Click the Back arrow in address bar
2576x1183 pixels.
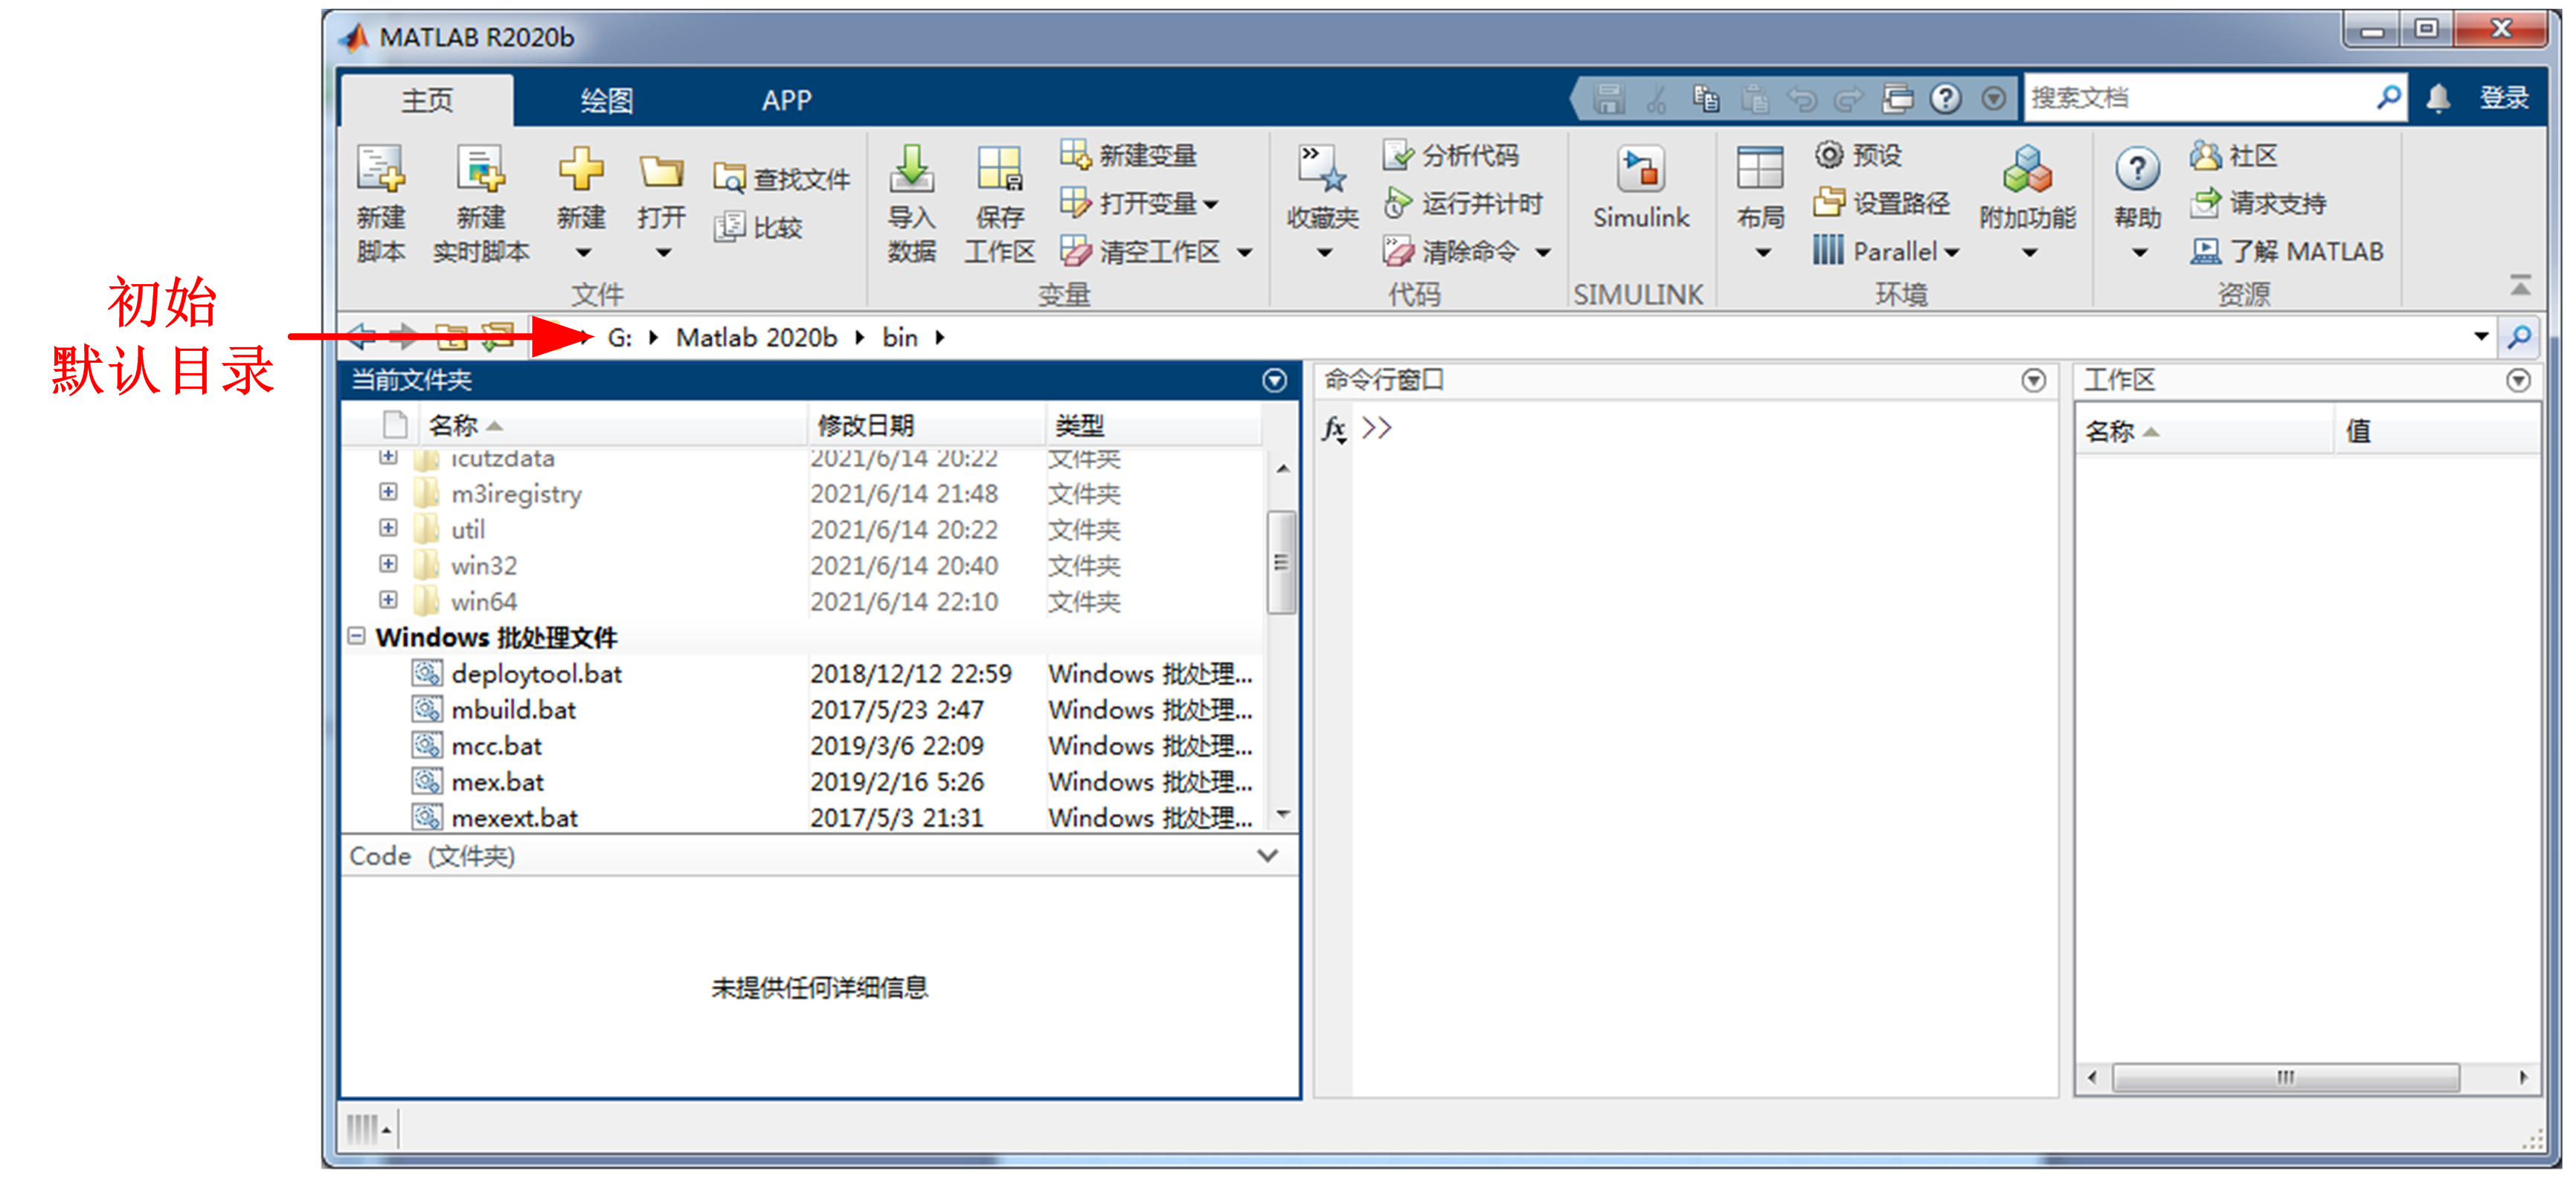(x=361, y=337)
